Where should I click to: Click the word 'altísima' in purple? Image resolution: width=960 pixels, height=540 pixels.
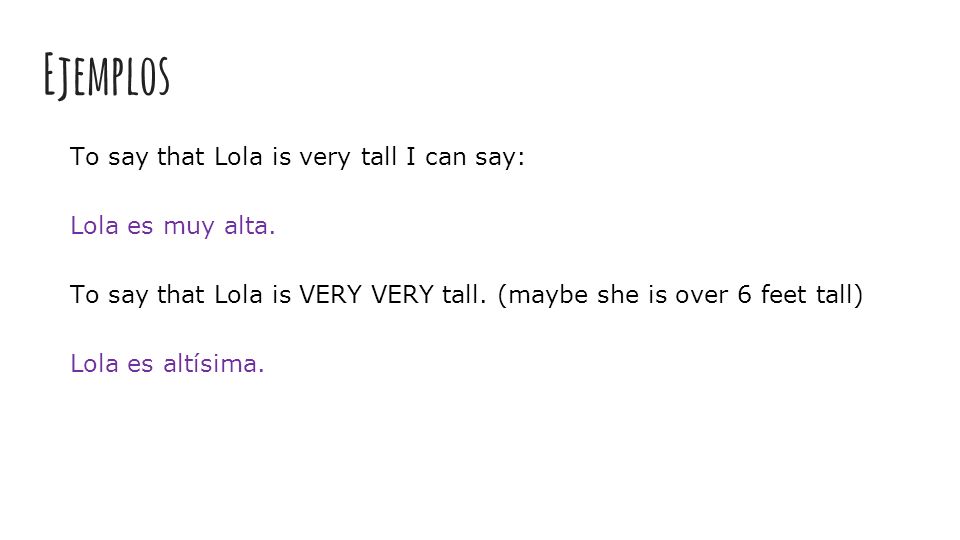tap(214, 364)
